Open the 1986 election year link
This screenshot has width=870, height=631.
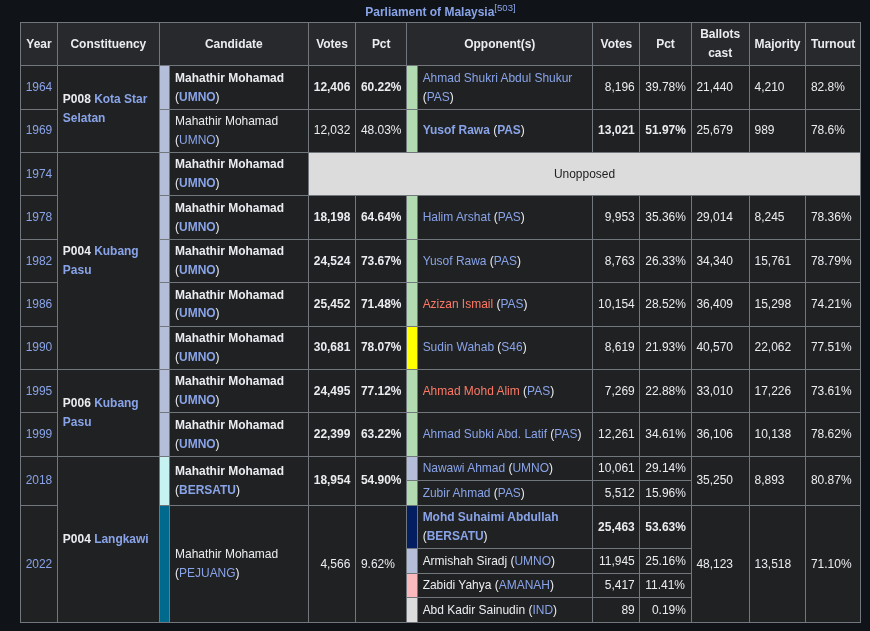(x=39, y=304)
